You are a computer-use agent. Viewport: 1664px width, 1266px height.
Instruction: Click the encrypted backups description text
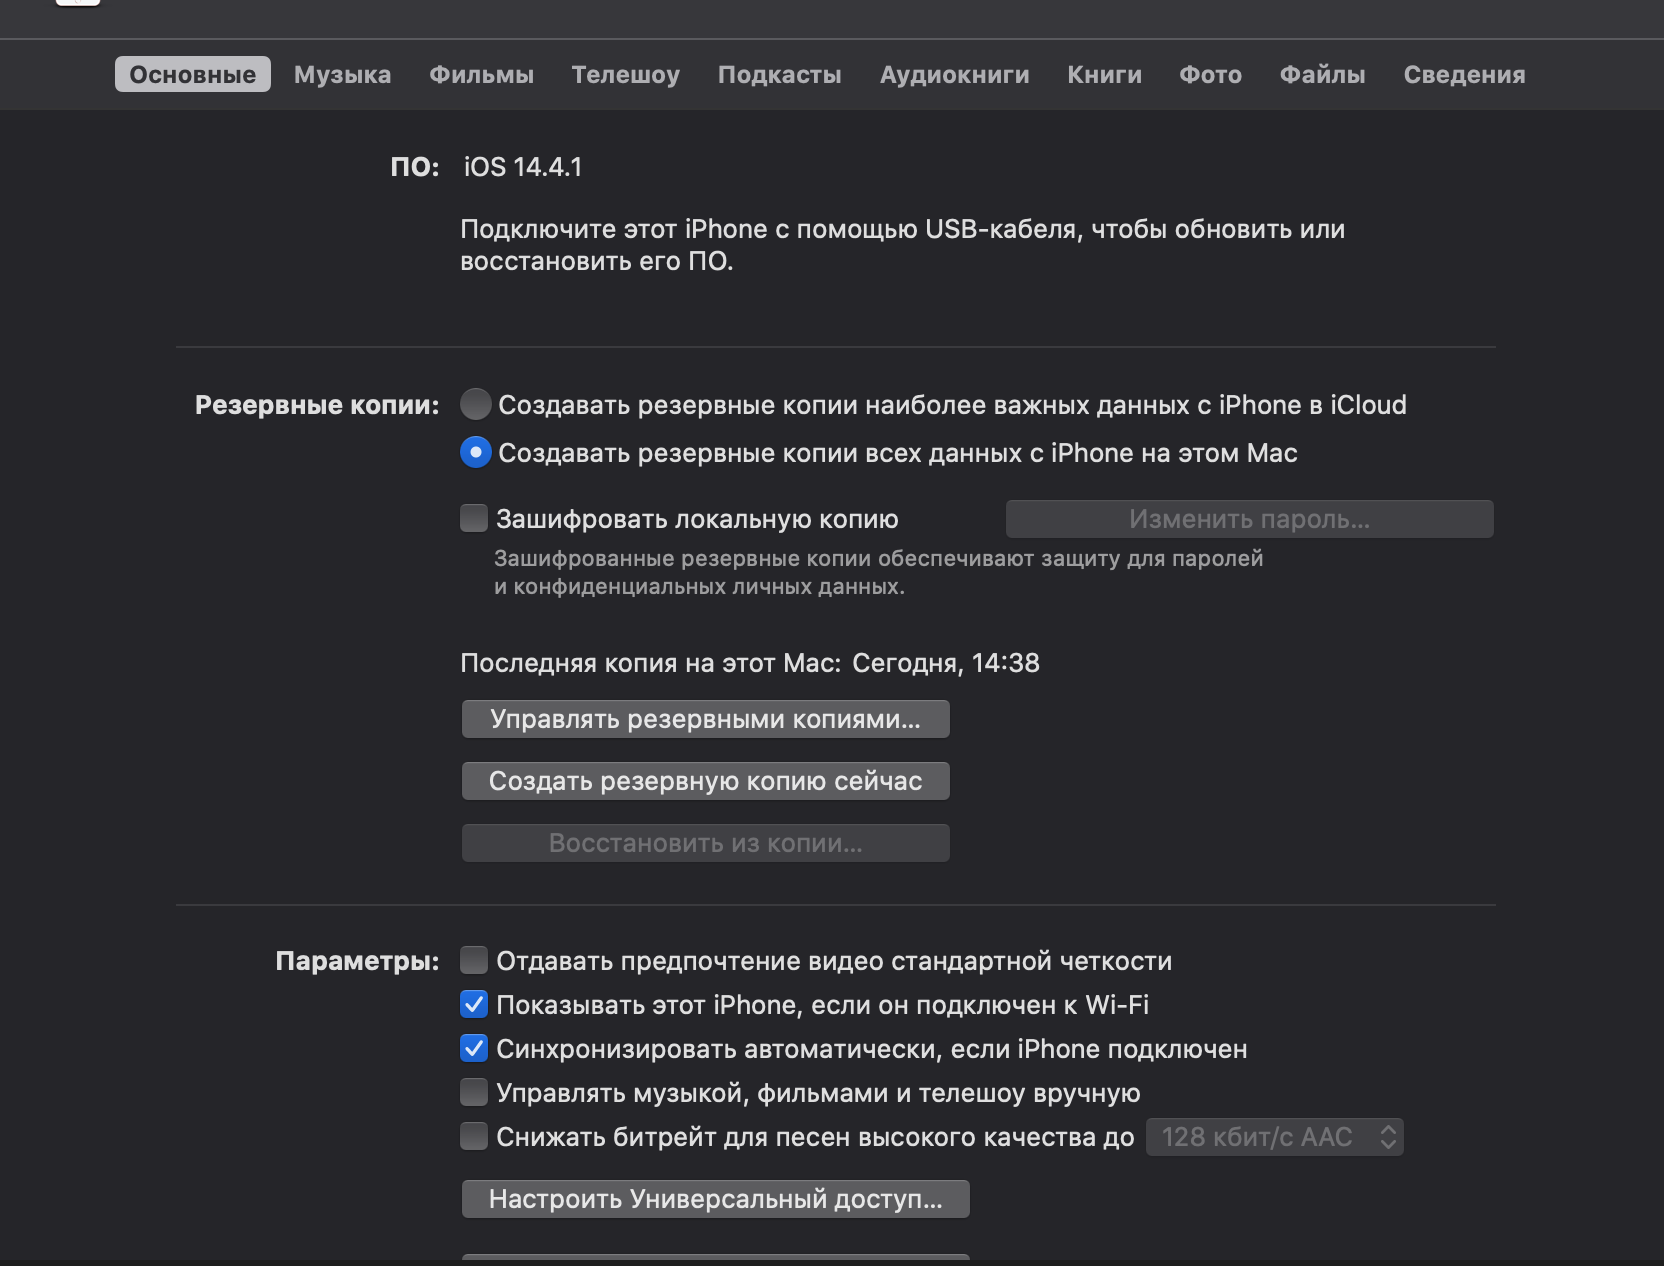point(878,572)
